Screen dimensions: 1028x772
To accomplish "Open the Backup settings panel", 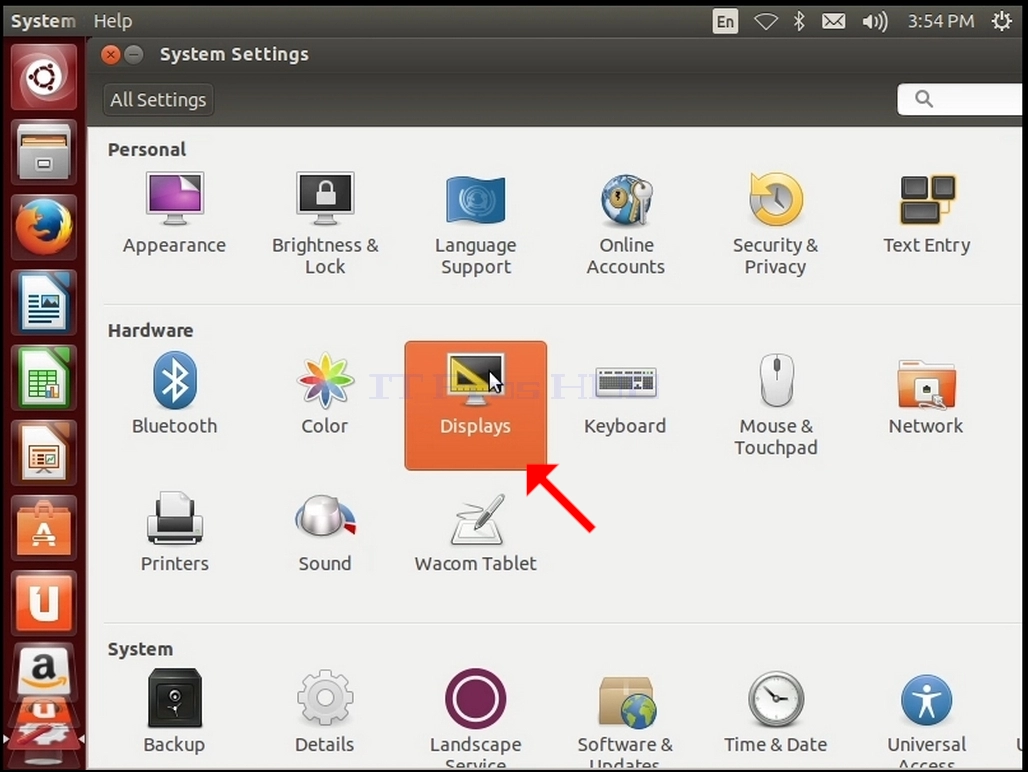I will point(174,711).
